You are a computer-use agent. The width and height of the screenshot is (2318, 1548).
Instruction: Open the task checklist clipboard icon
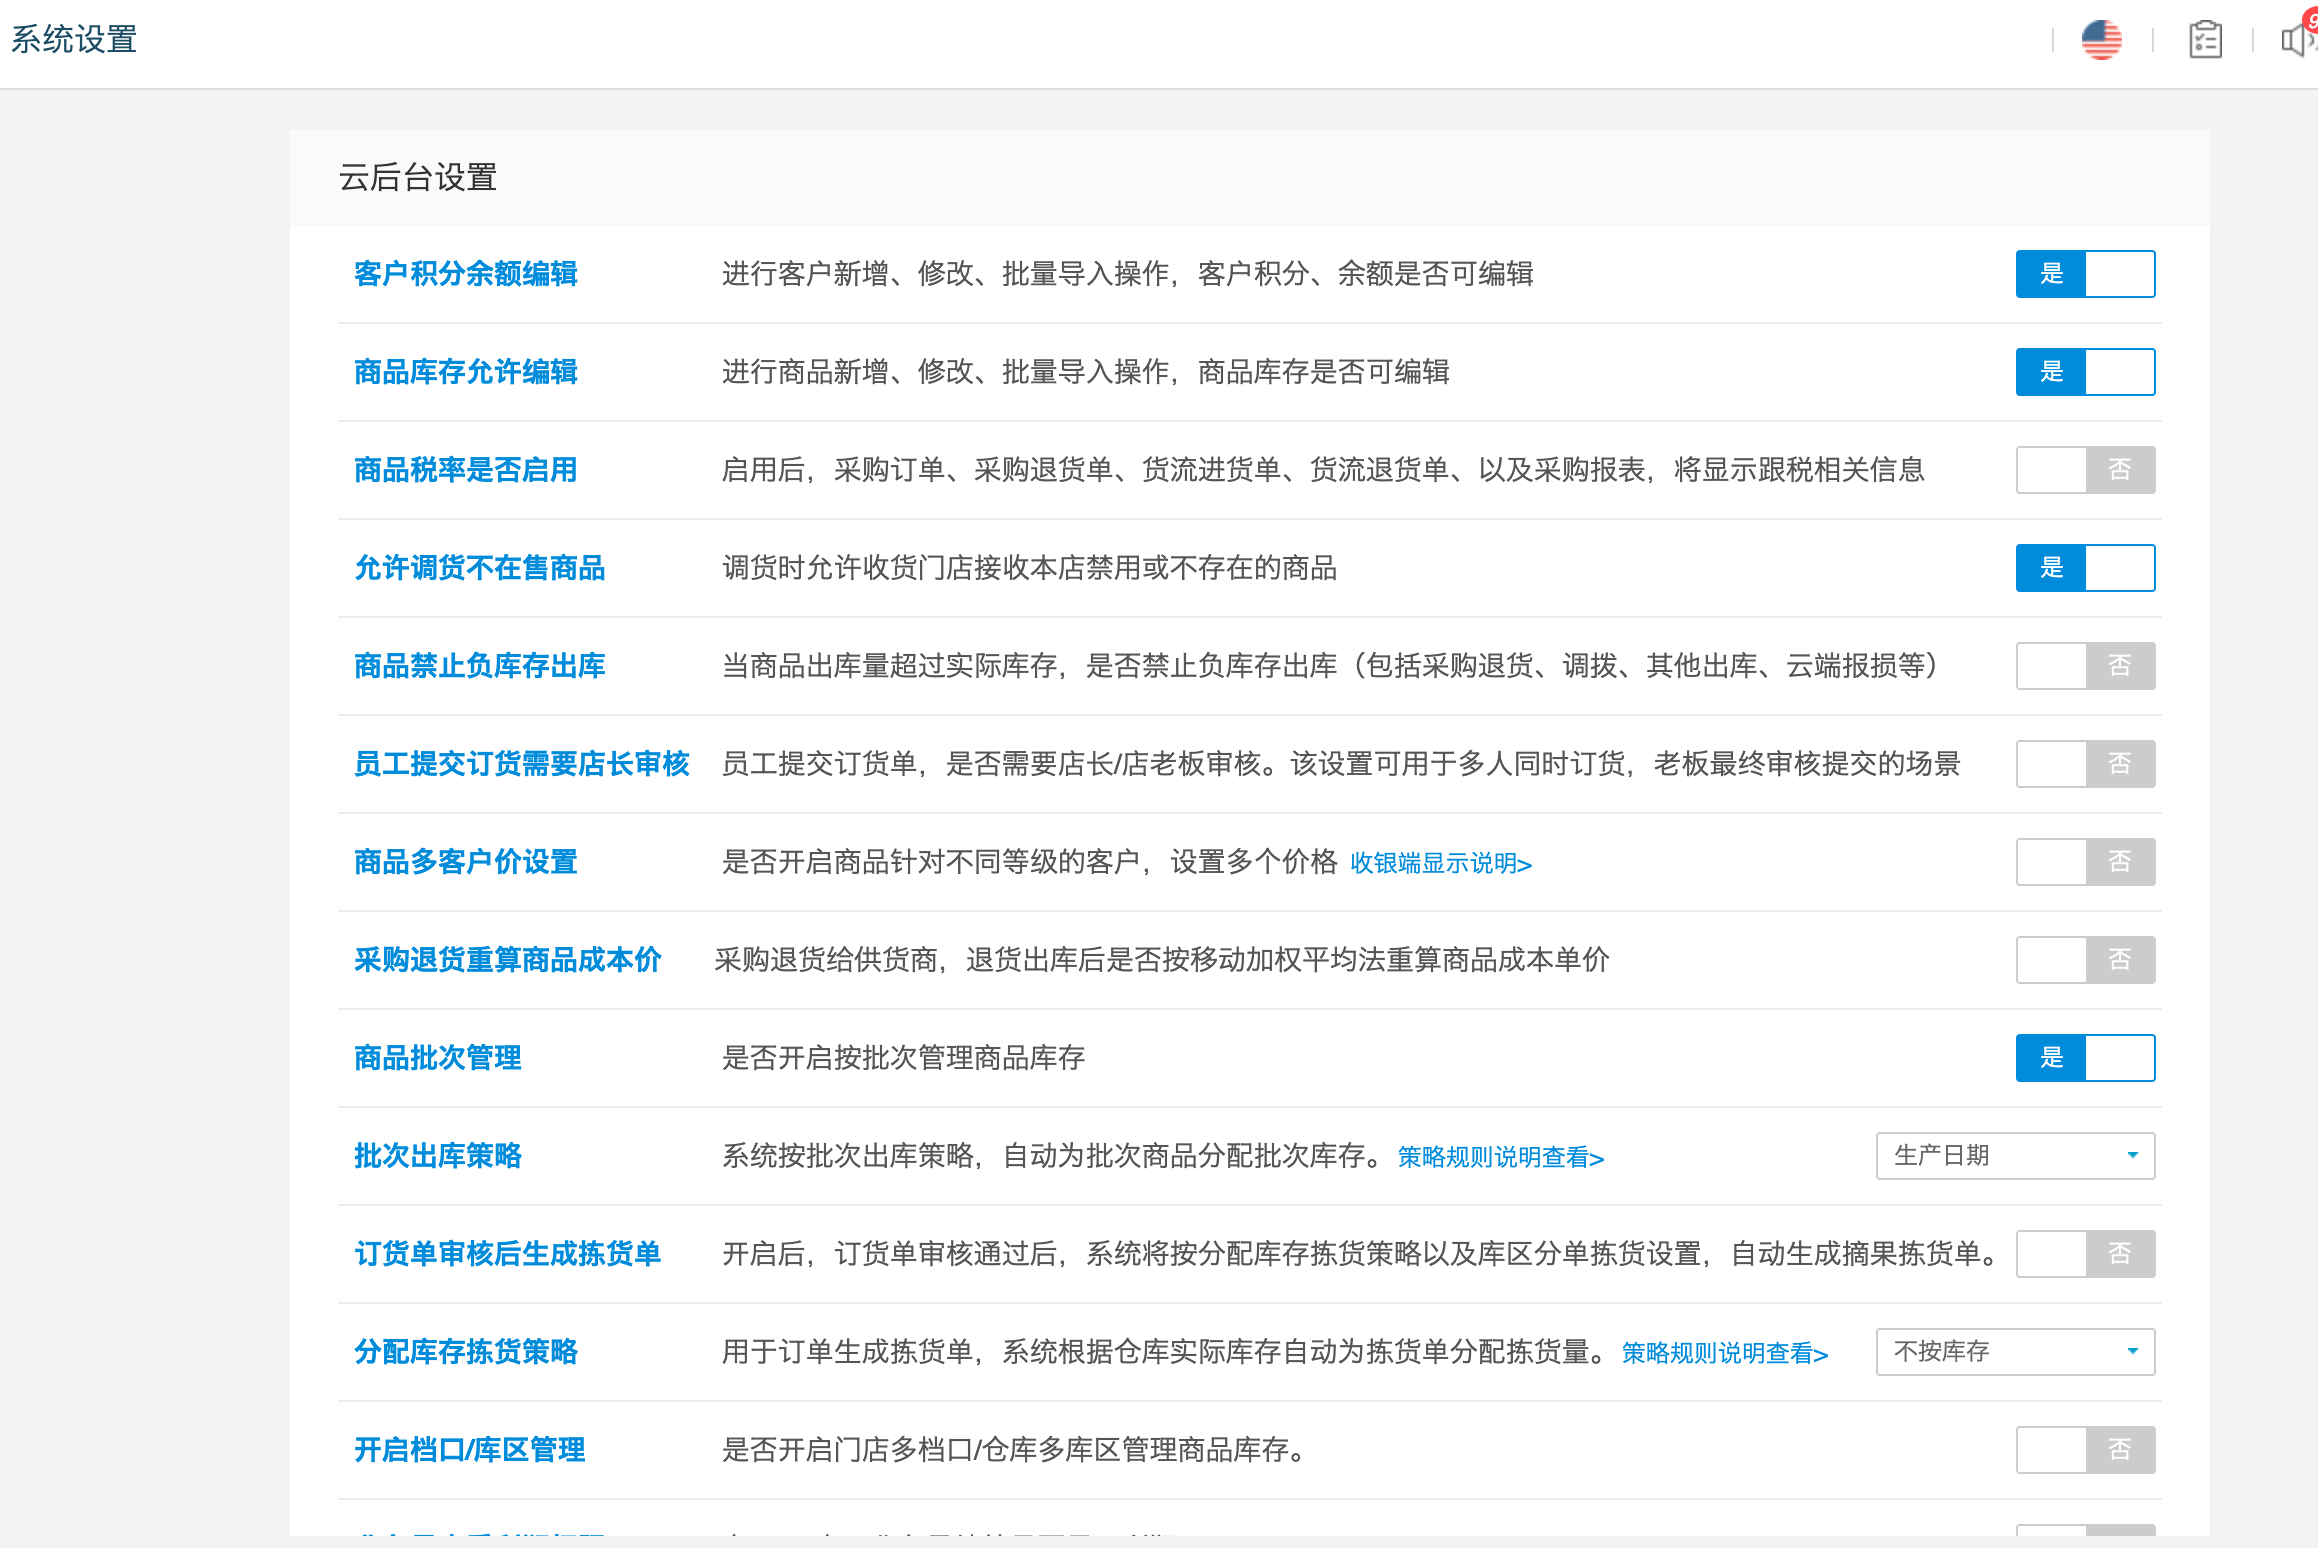click(2204, 40)
